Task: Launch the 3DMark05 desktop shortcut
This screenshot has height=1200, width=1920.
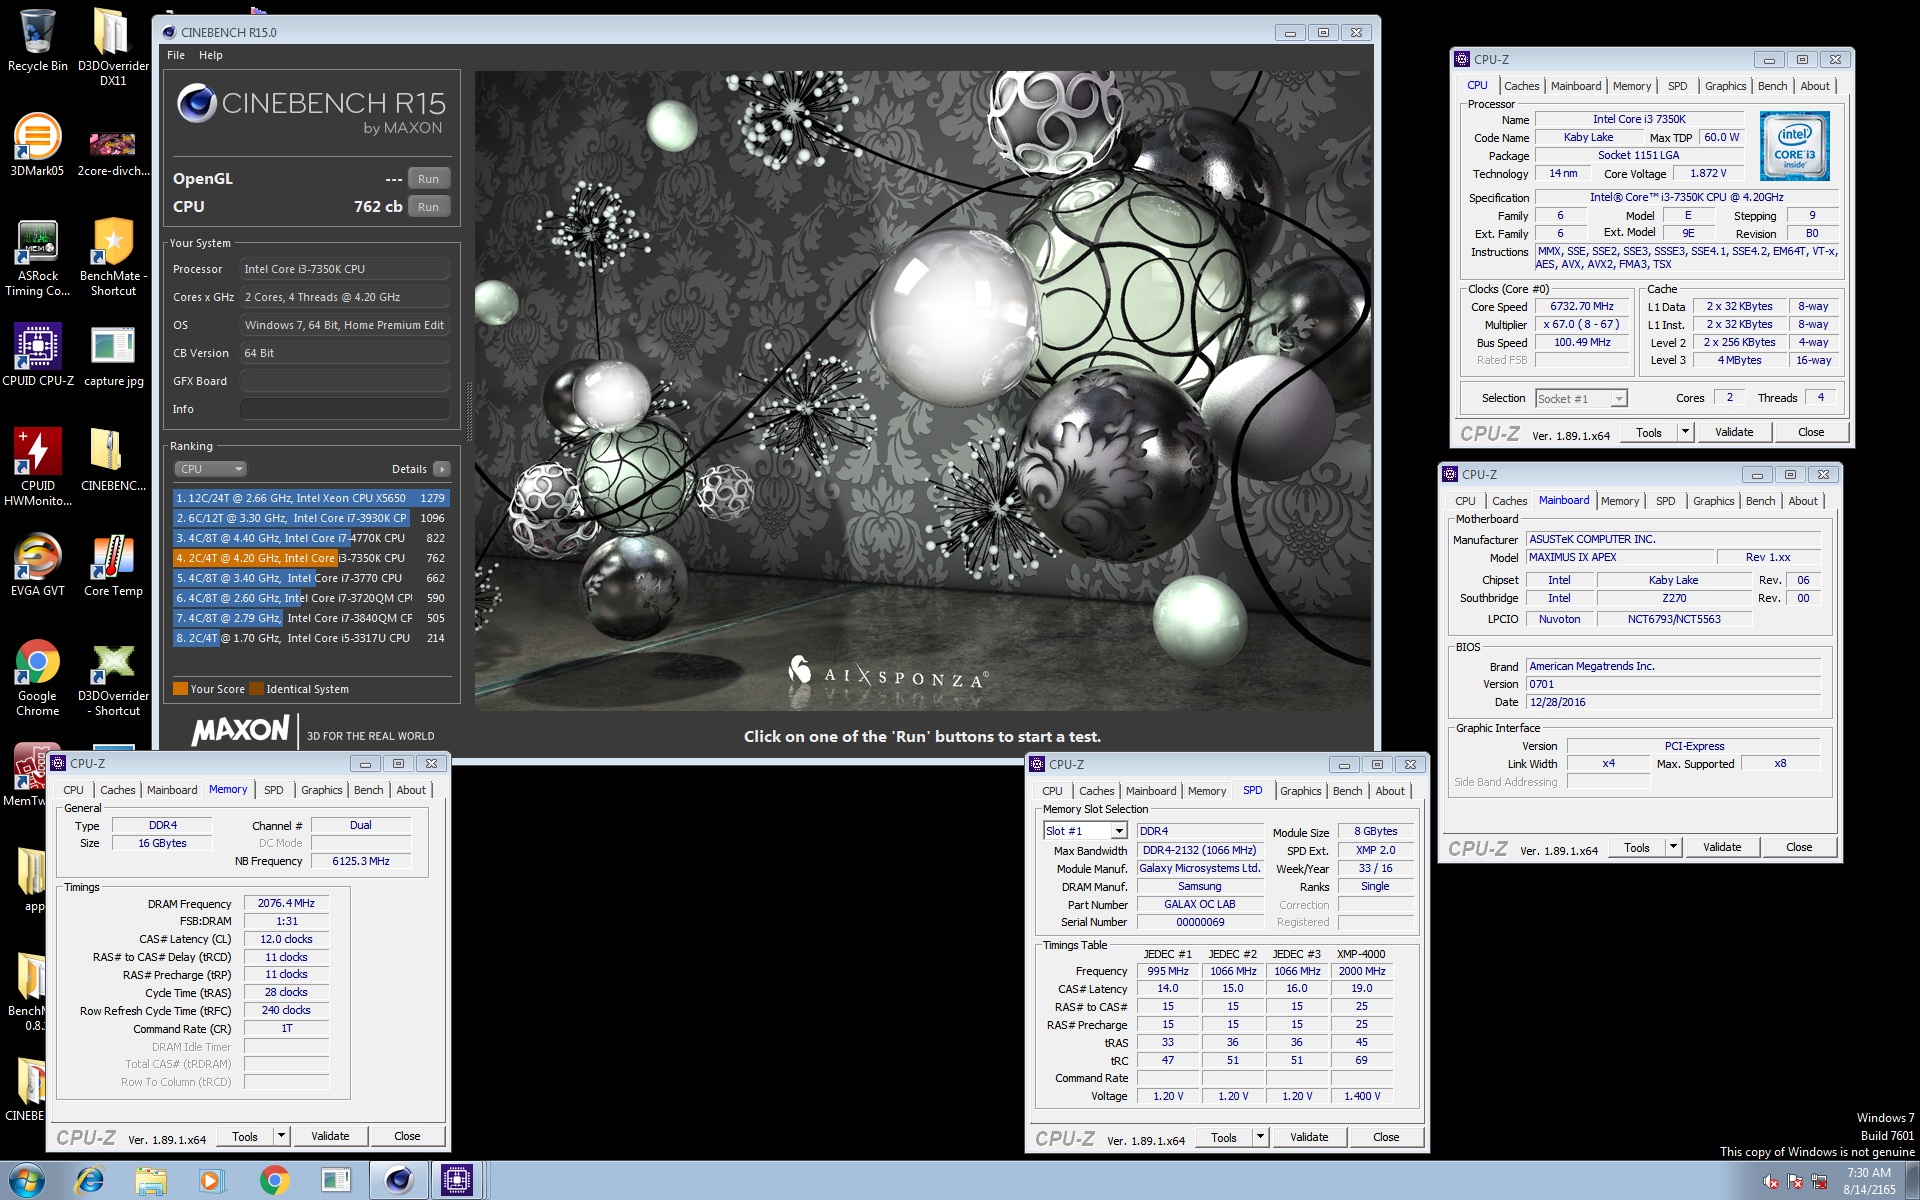Action: pos(37,146)
